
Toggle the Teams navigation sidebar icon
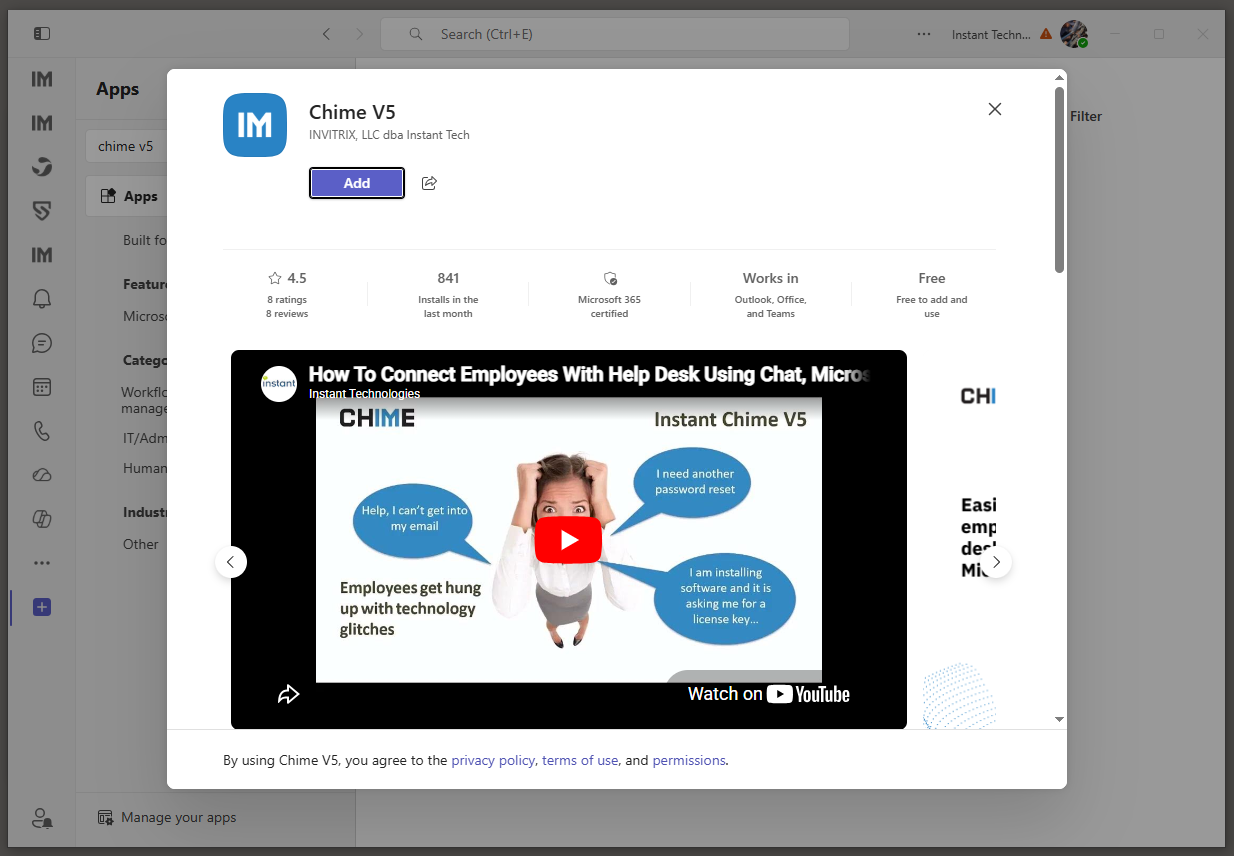tap(42, 33)
